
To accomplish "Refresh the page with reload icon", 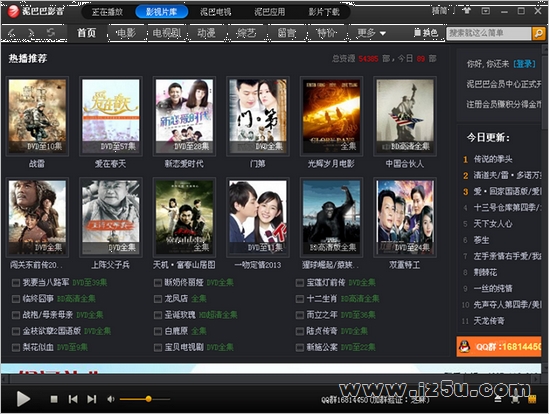I will (51, 33).
